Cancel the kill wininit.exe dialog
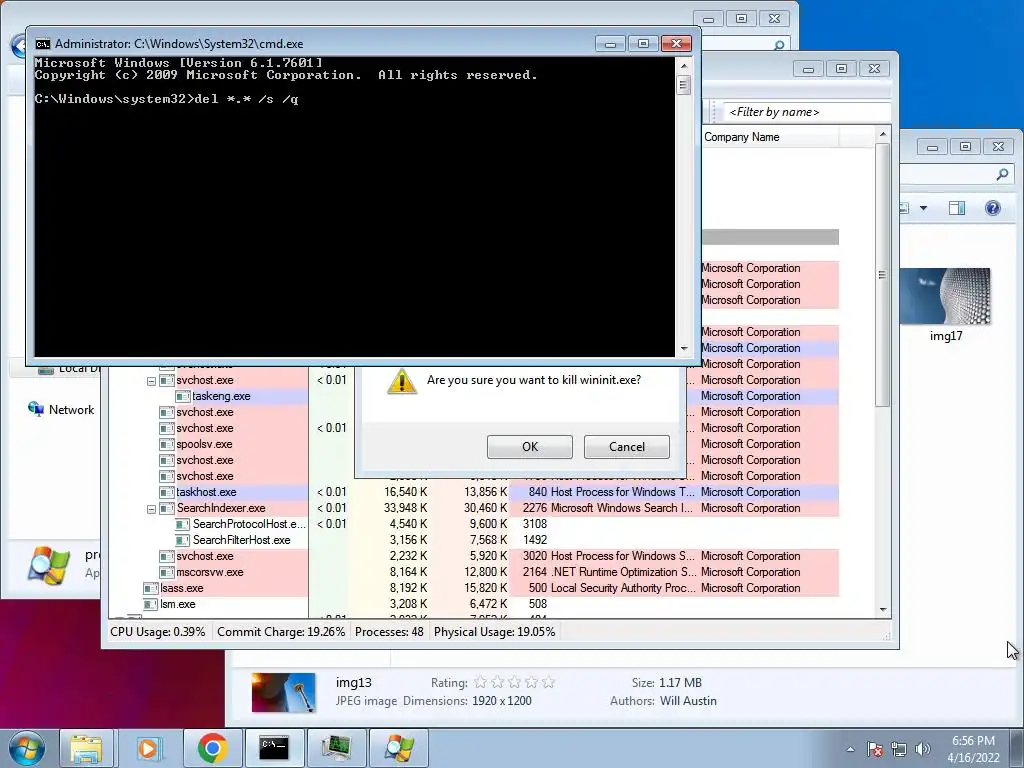Image resolution: width=1024 pixels, height=768 pixels. point(626,447)
